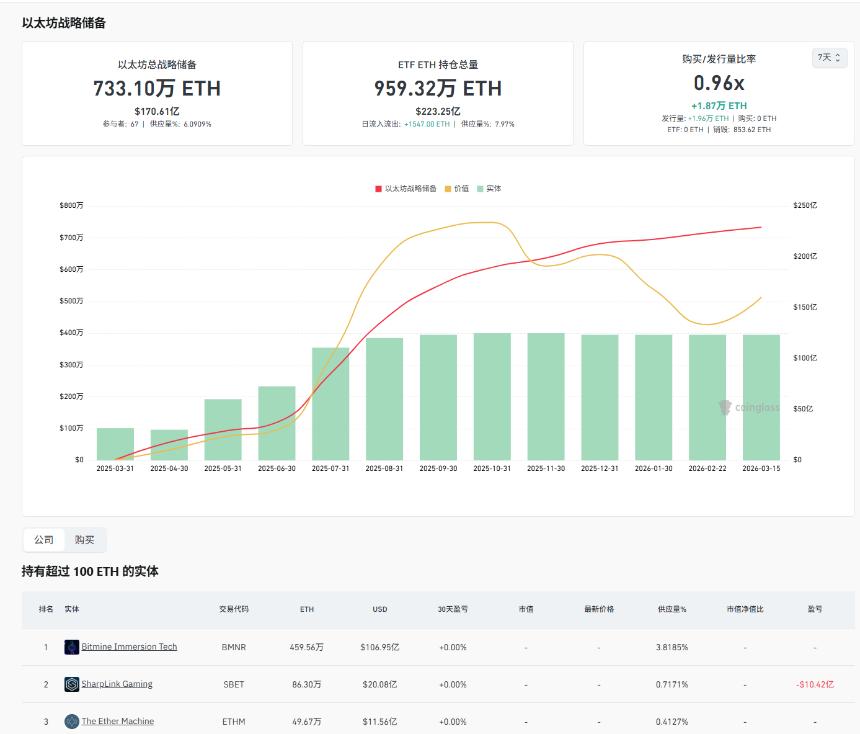This screenshot has width=860, height=734.
Task: Open the SharpLink Gaming link
Action: pyautogui.click(x=117, y=684)
